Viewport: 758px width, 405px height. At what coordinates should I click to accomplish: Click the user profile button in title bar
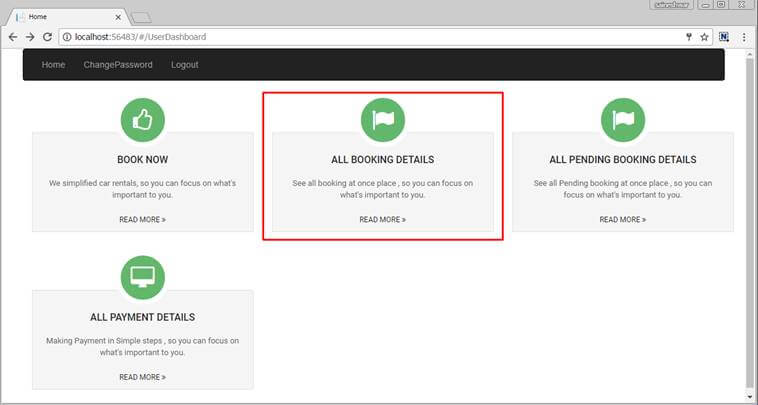click(671, 5)
